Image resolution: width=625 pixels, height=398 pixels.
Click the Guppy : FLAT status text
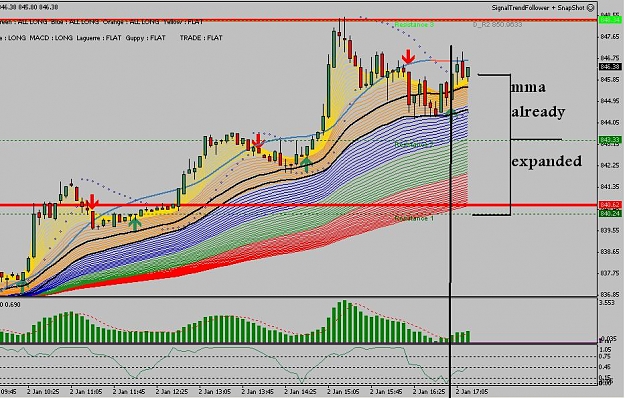coord(145,38)
